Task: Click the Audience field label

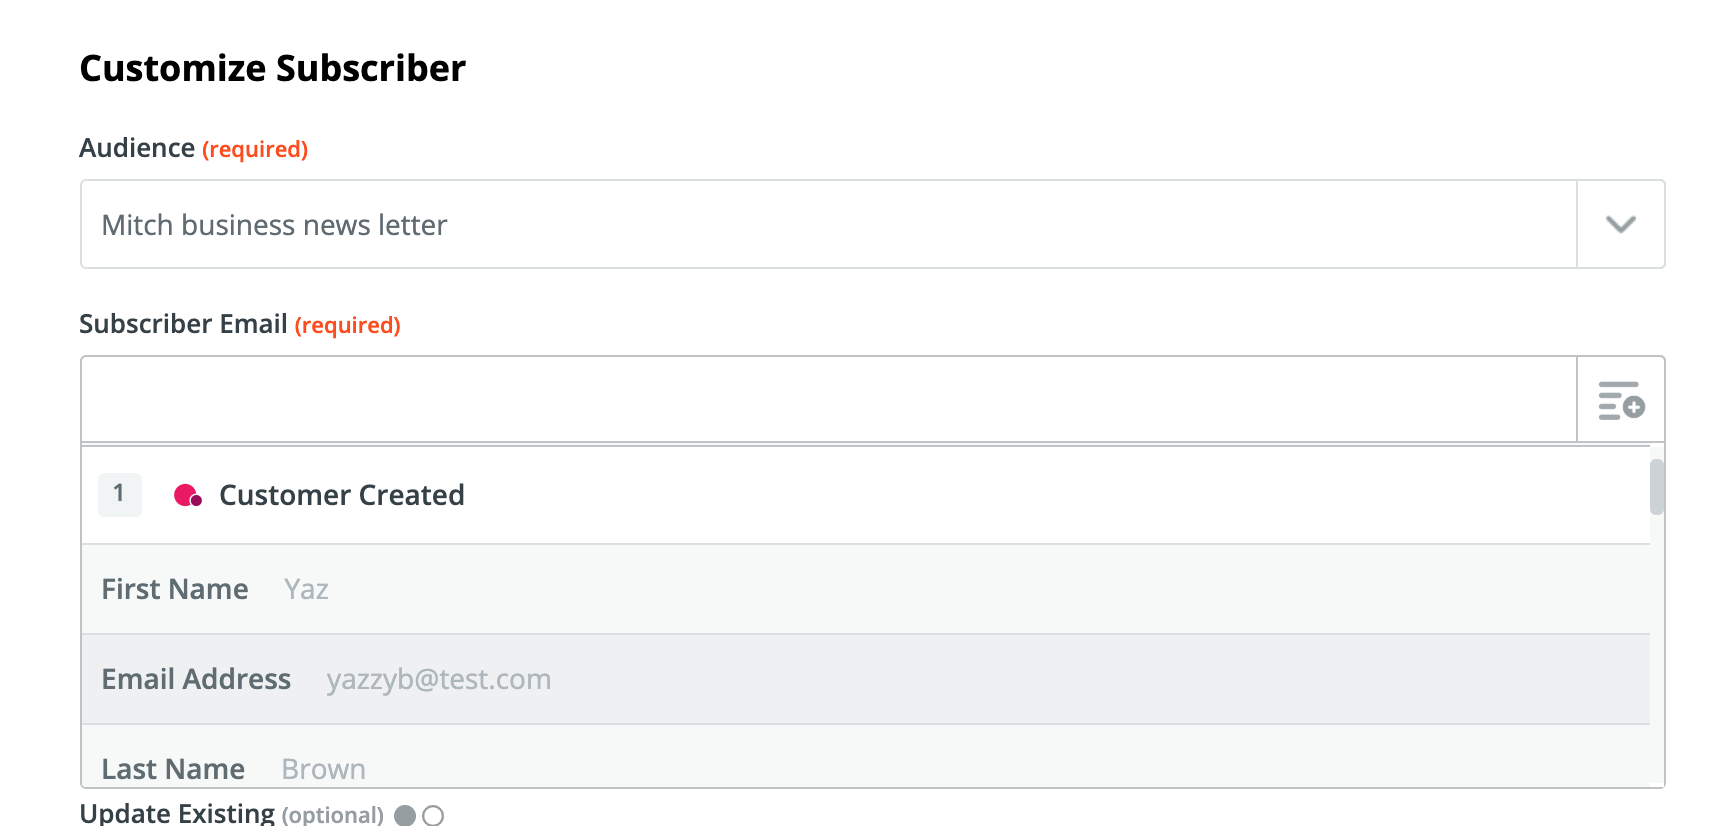Action: point(137,148)
